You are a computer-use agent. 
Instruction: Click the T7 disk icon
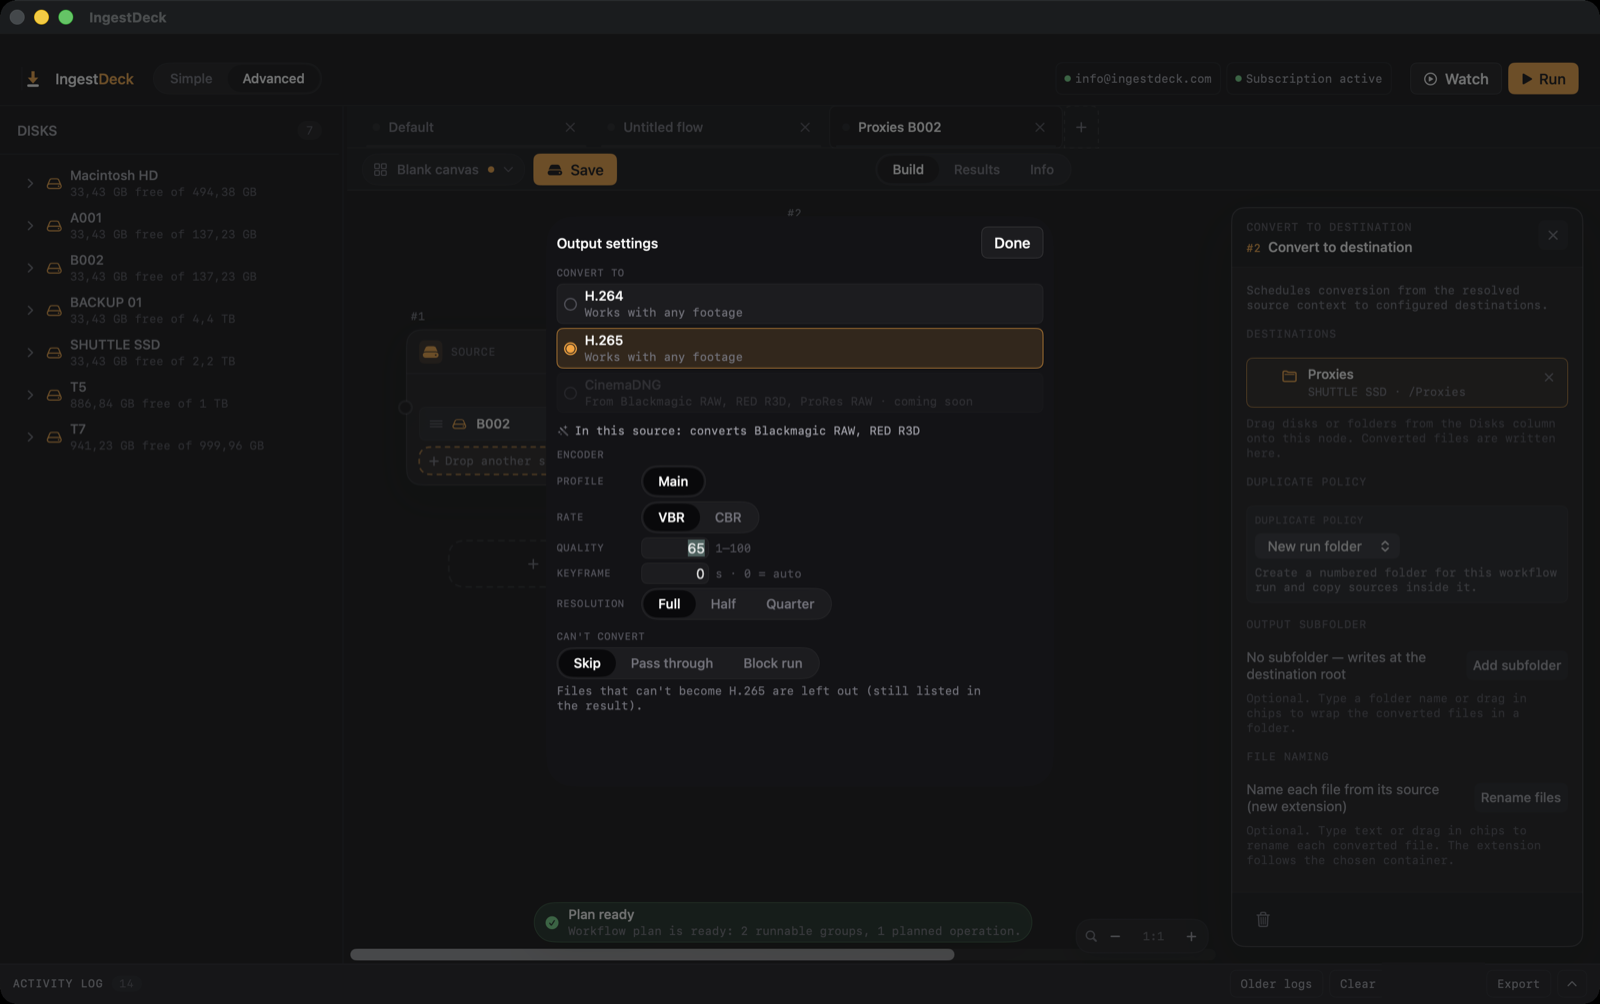[54, 437]
